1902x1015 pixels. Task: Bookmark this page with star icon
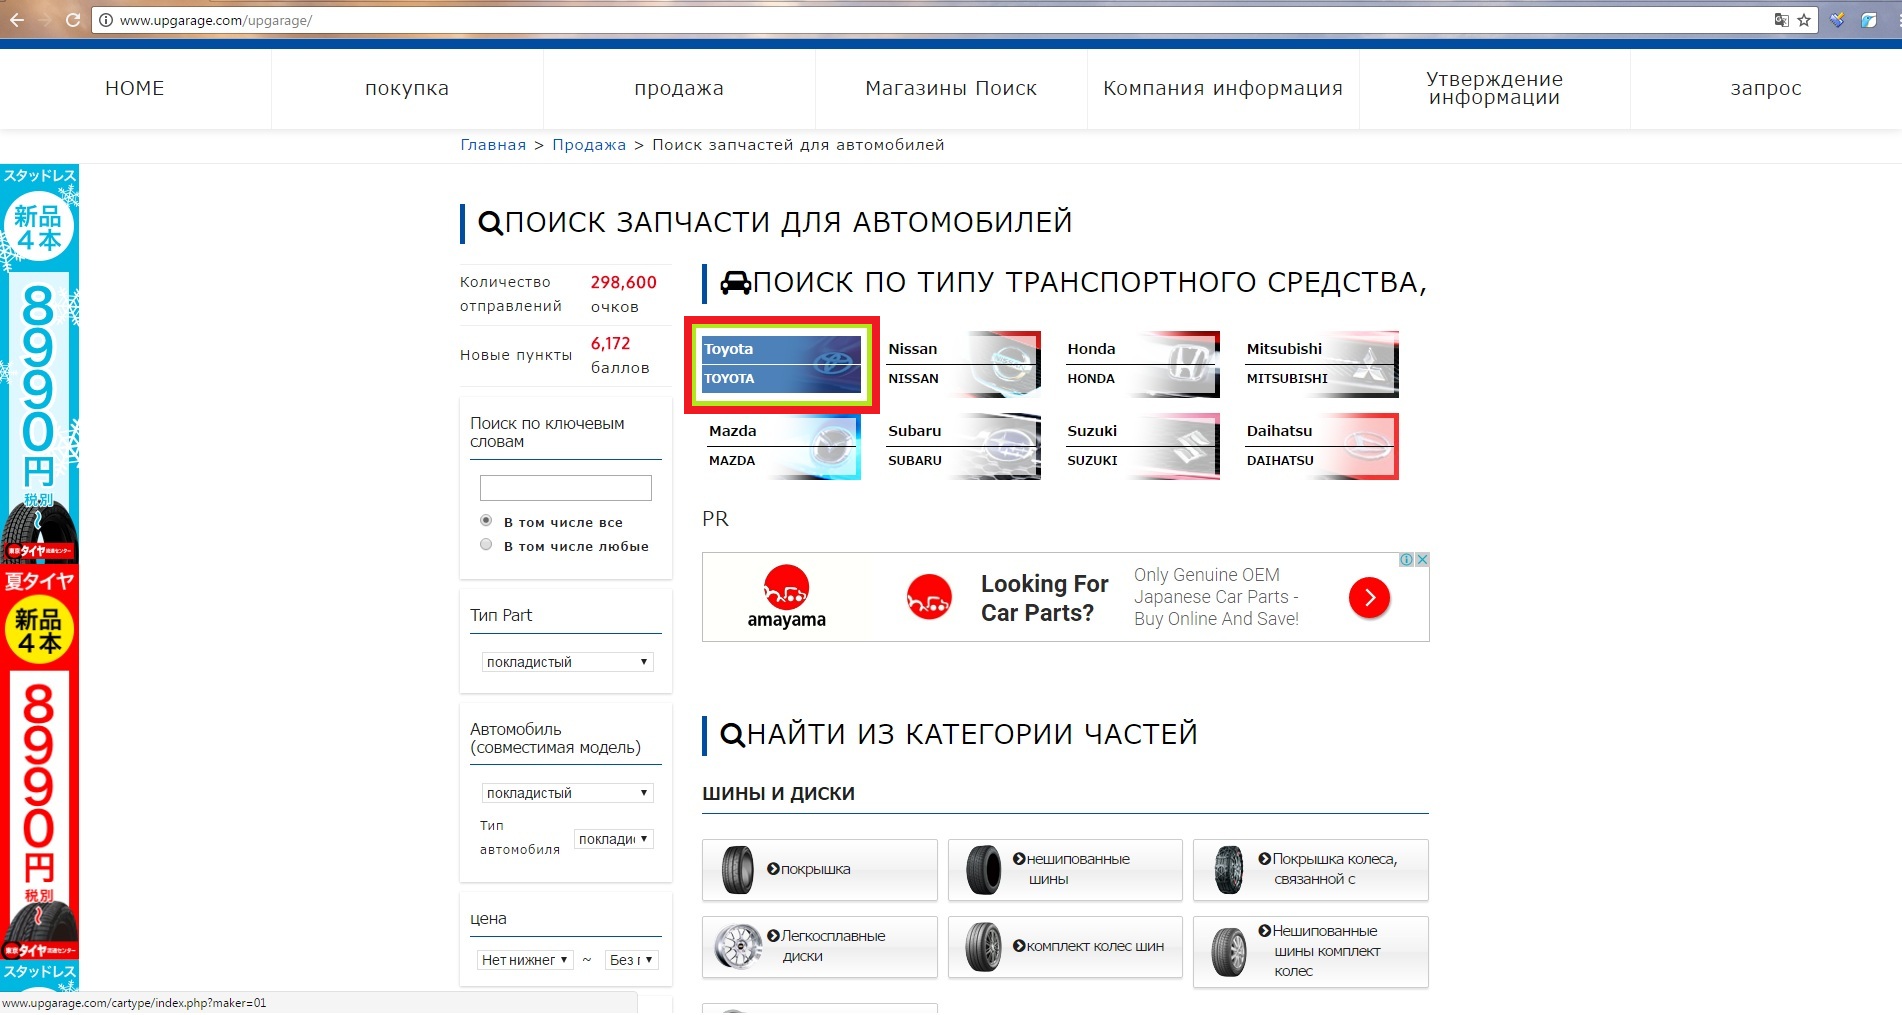[x=1804, y=20]
